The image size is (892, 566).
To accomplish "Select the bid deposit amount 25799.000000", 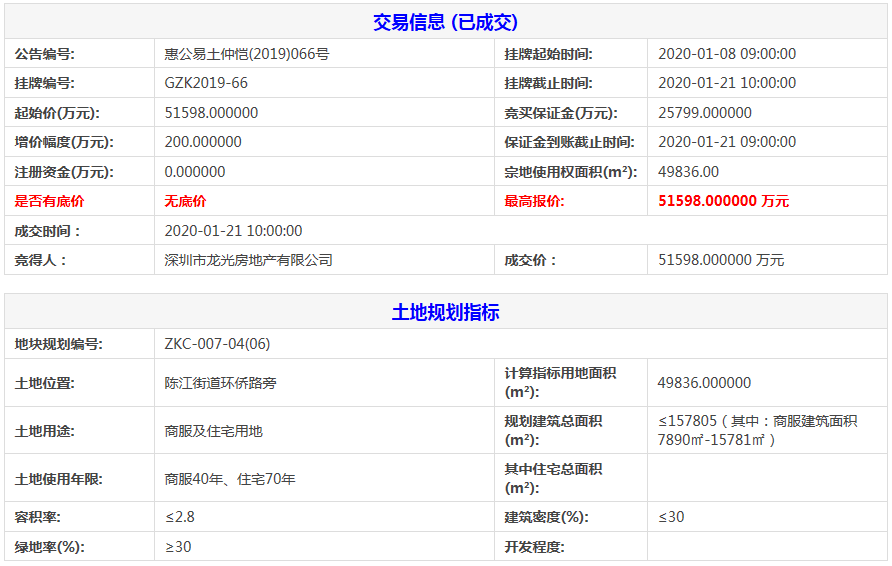I will [705, 113].
